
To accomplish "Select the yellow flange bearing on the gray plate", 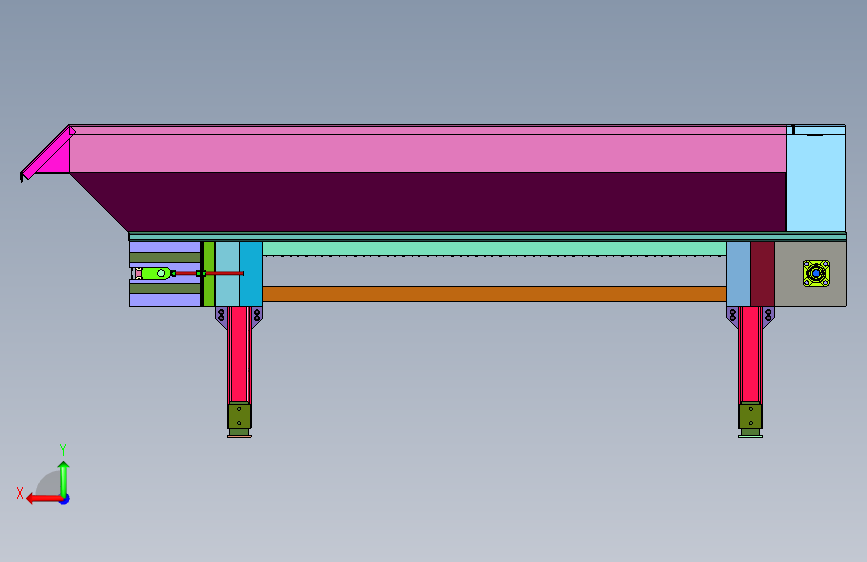I will coord(816,274).
